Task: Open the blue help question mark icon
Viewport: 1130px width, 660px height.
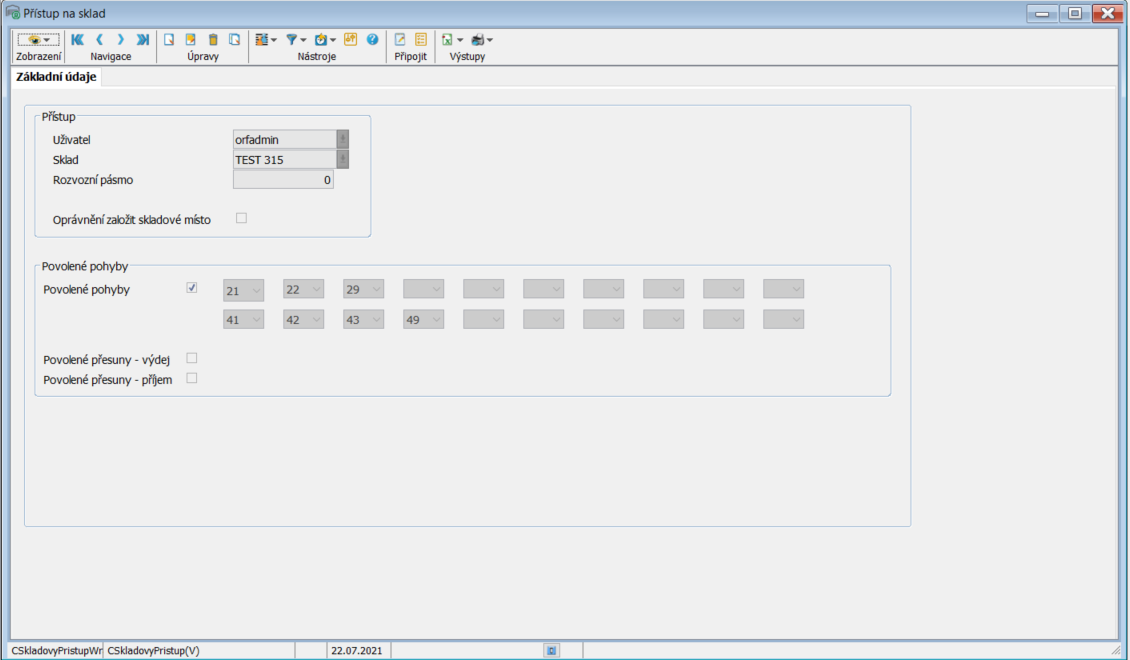Action: pos(373,40)
